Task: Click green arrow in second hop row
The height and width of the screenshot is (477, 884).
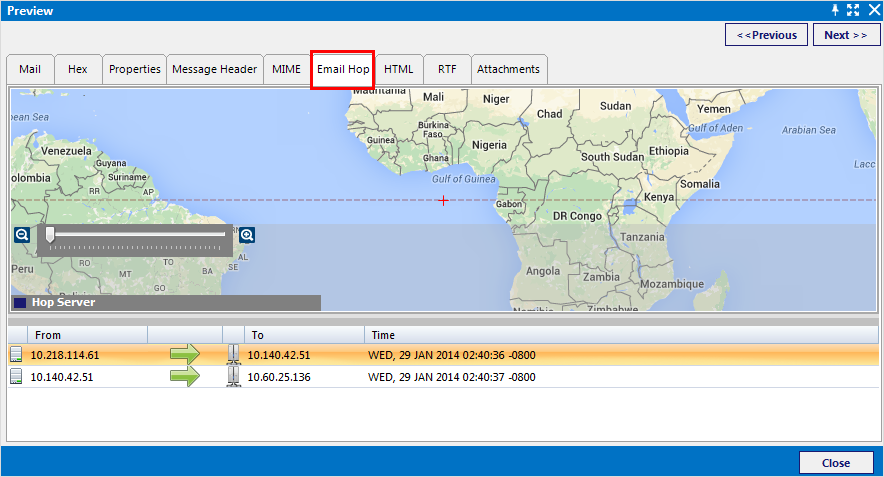Action: [185, 377]
